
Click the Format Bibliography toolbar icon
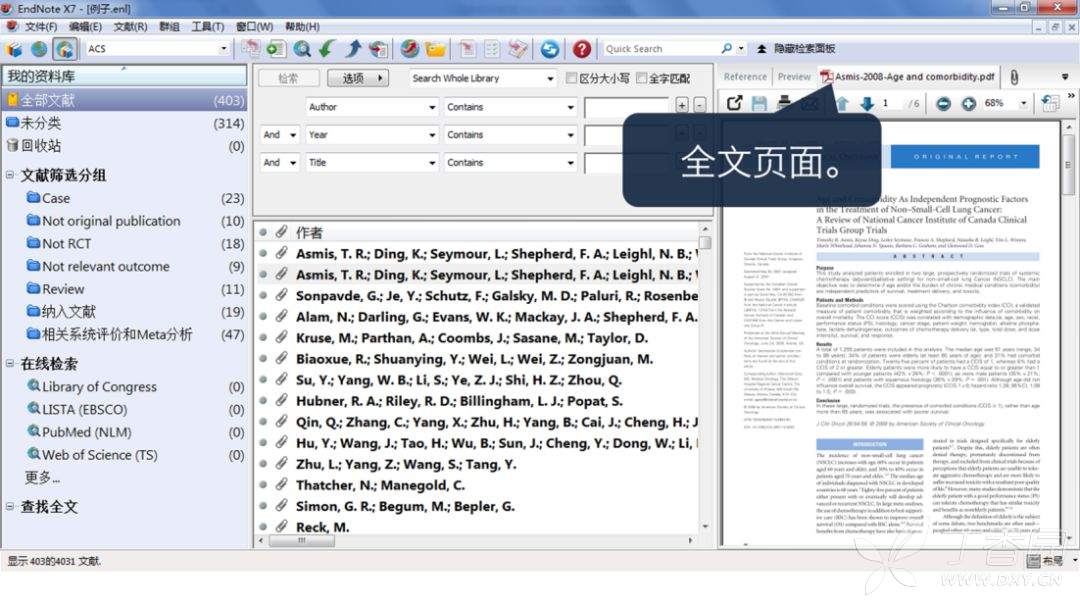click(x=492, y=49)
